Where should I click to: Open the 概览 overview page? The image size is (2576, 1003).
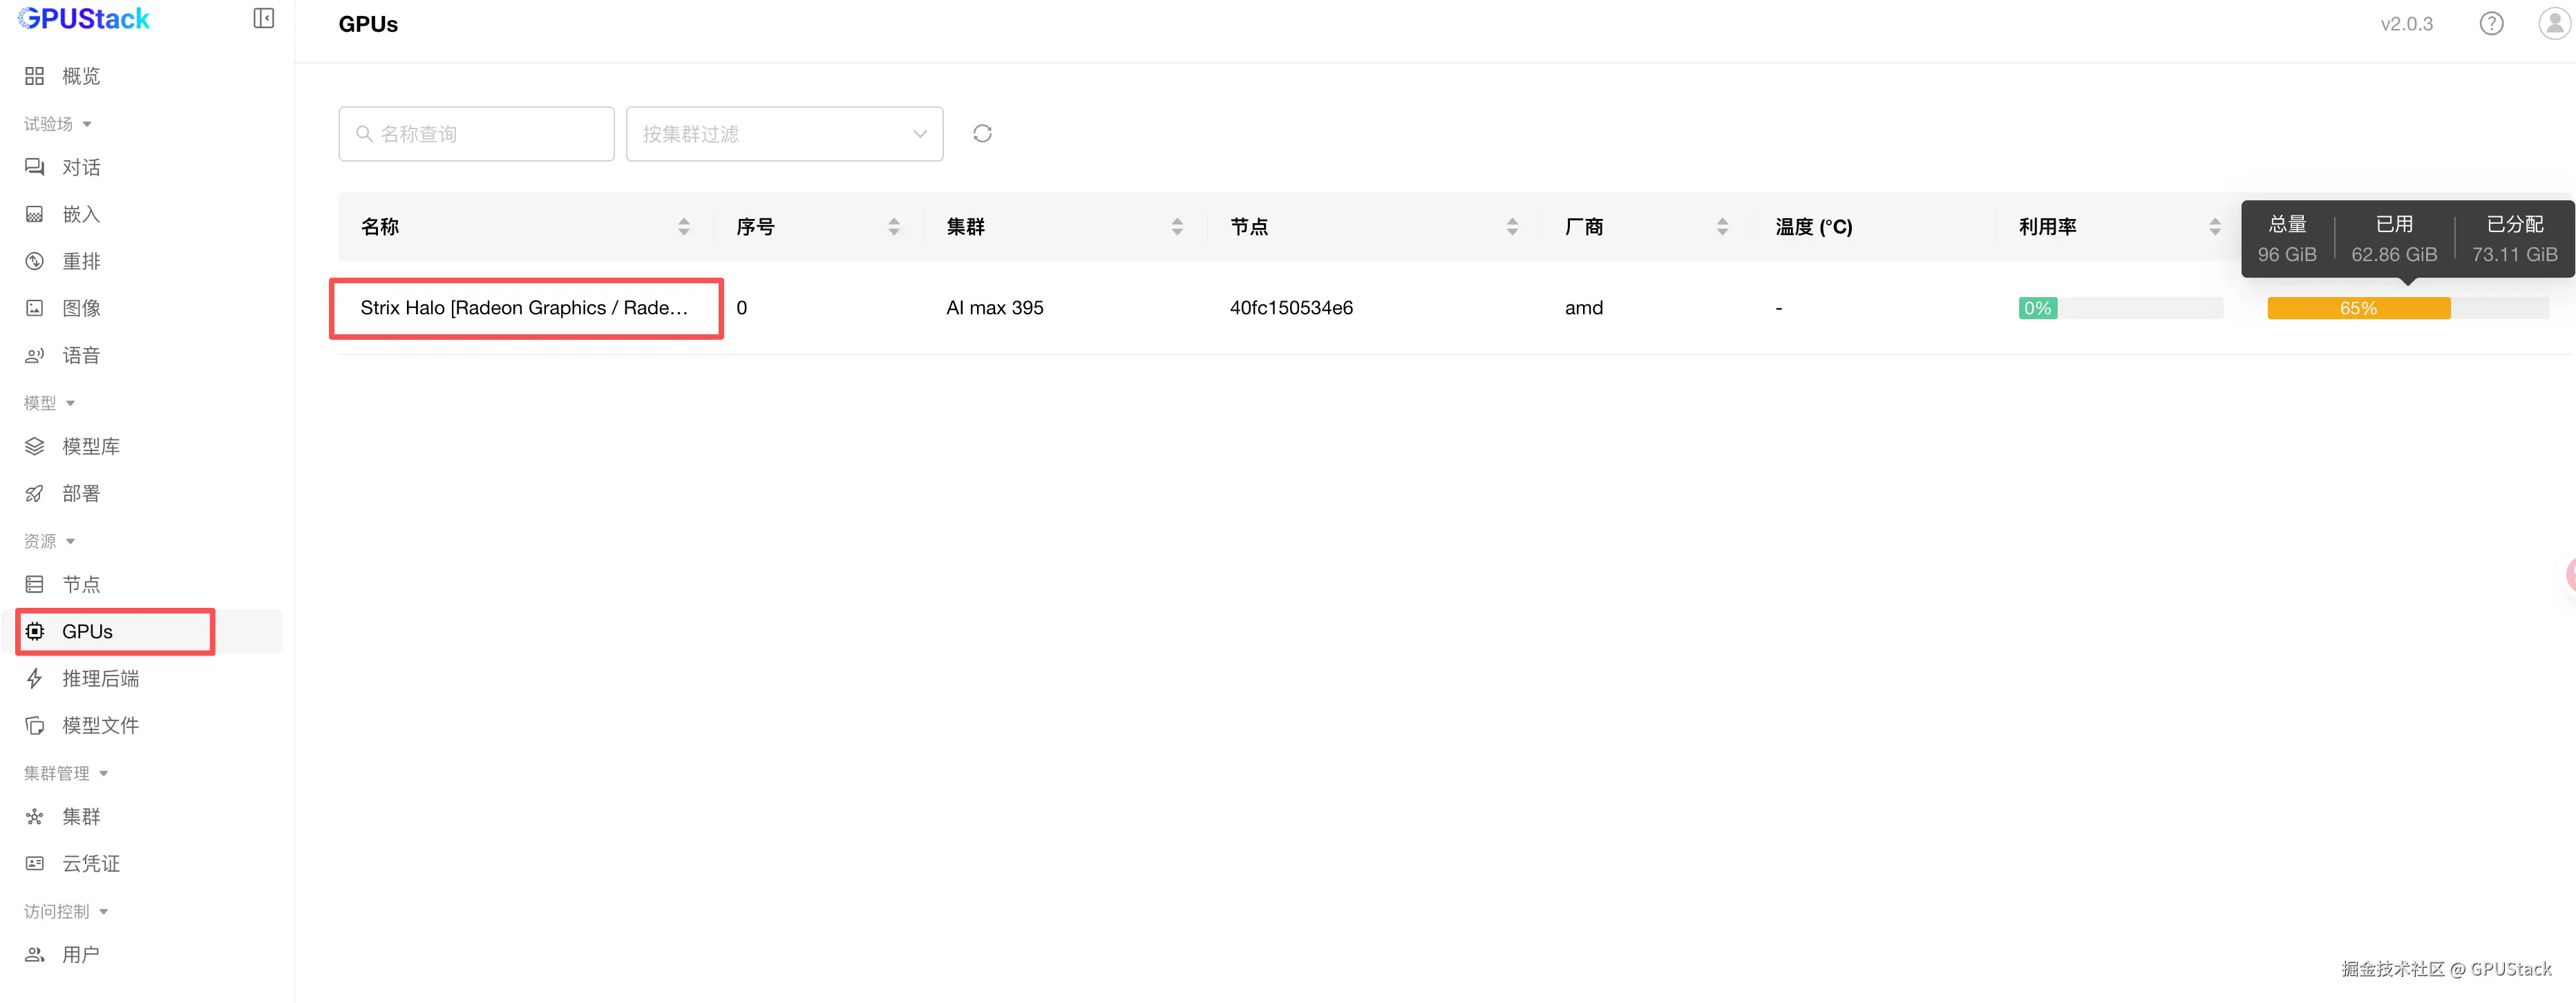click(81, 76)
